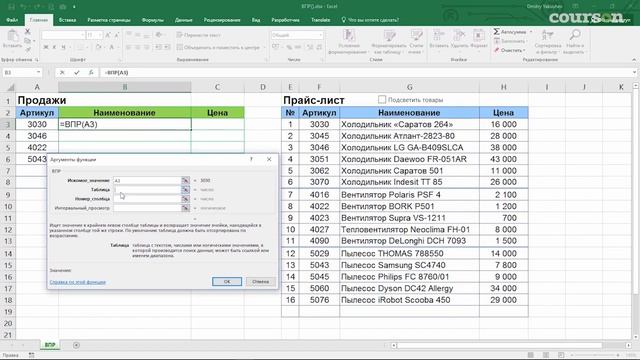This screenshot has height=360, width=640.
Task: Click the increase font size icon
Action: (108, 36)
